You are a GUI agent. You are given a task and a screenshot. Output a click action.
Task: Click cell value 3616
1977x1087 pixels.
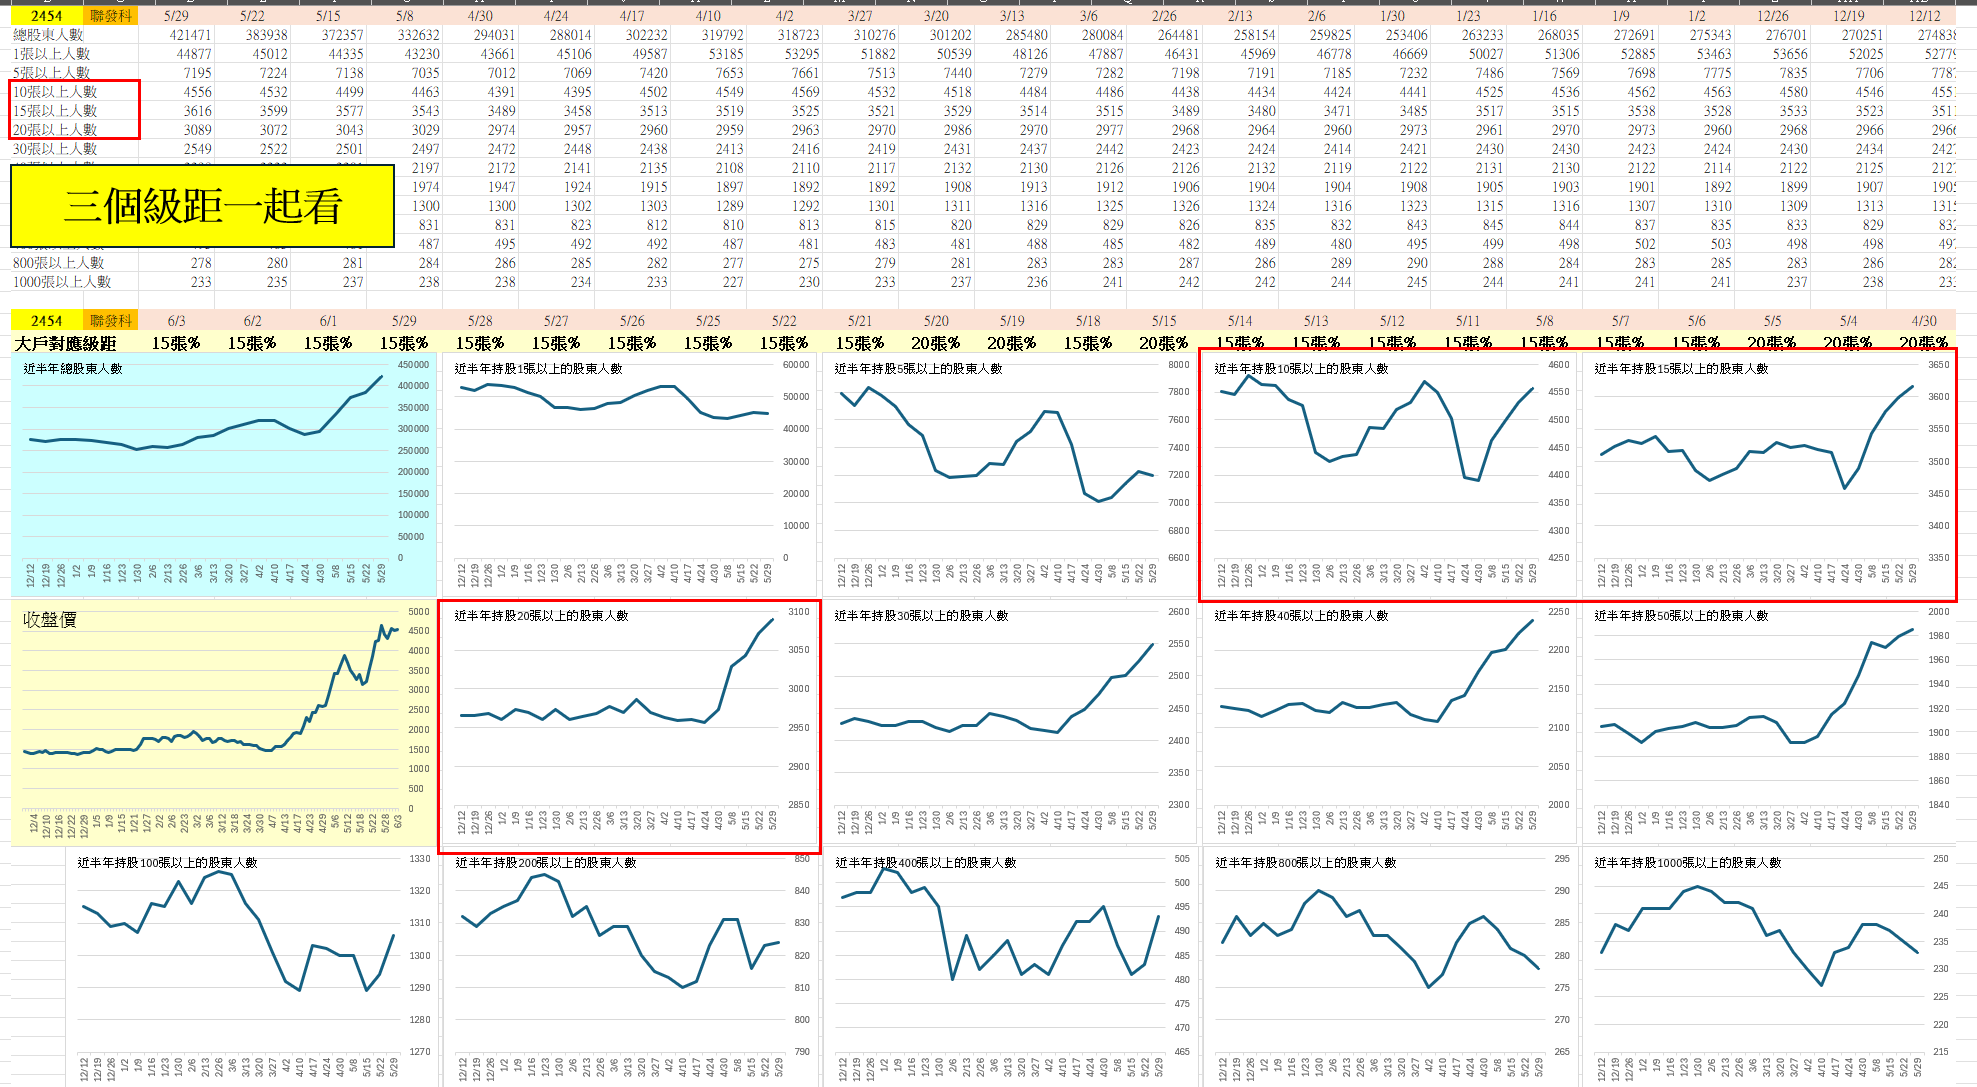197,111
